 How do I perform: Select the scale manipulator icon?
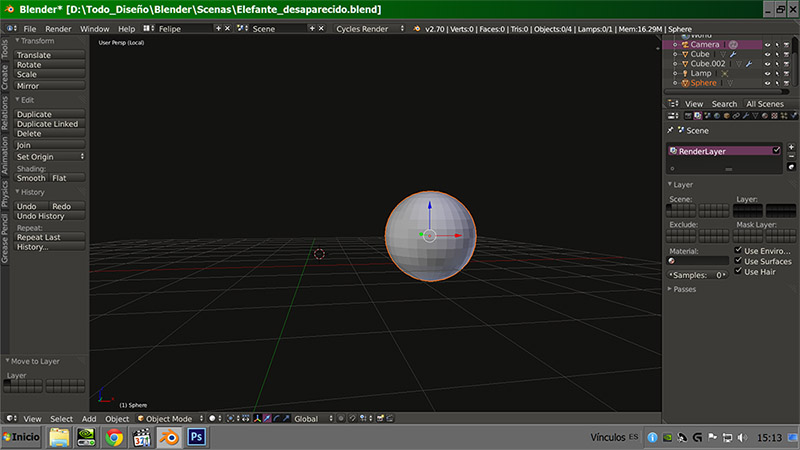pos(287,418)
